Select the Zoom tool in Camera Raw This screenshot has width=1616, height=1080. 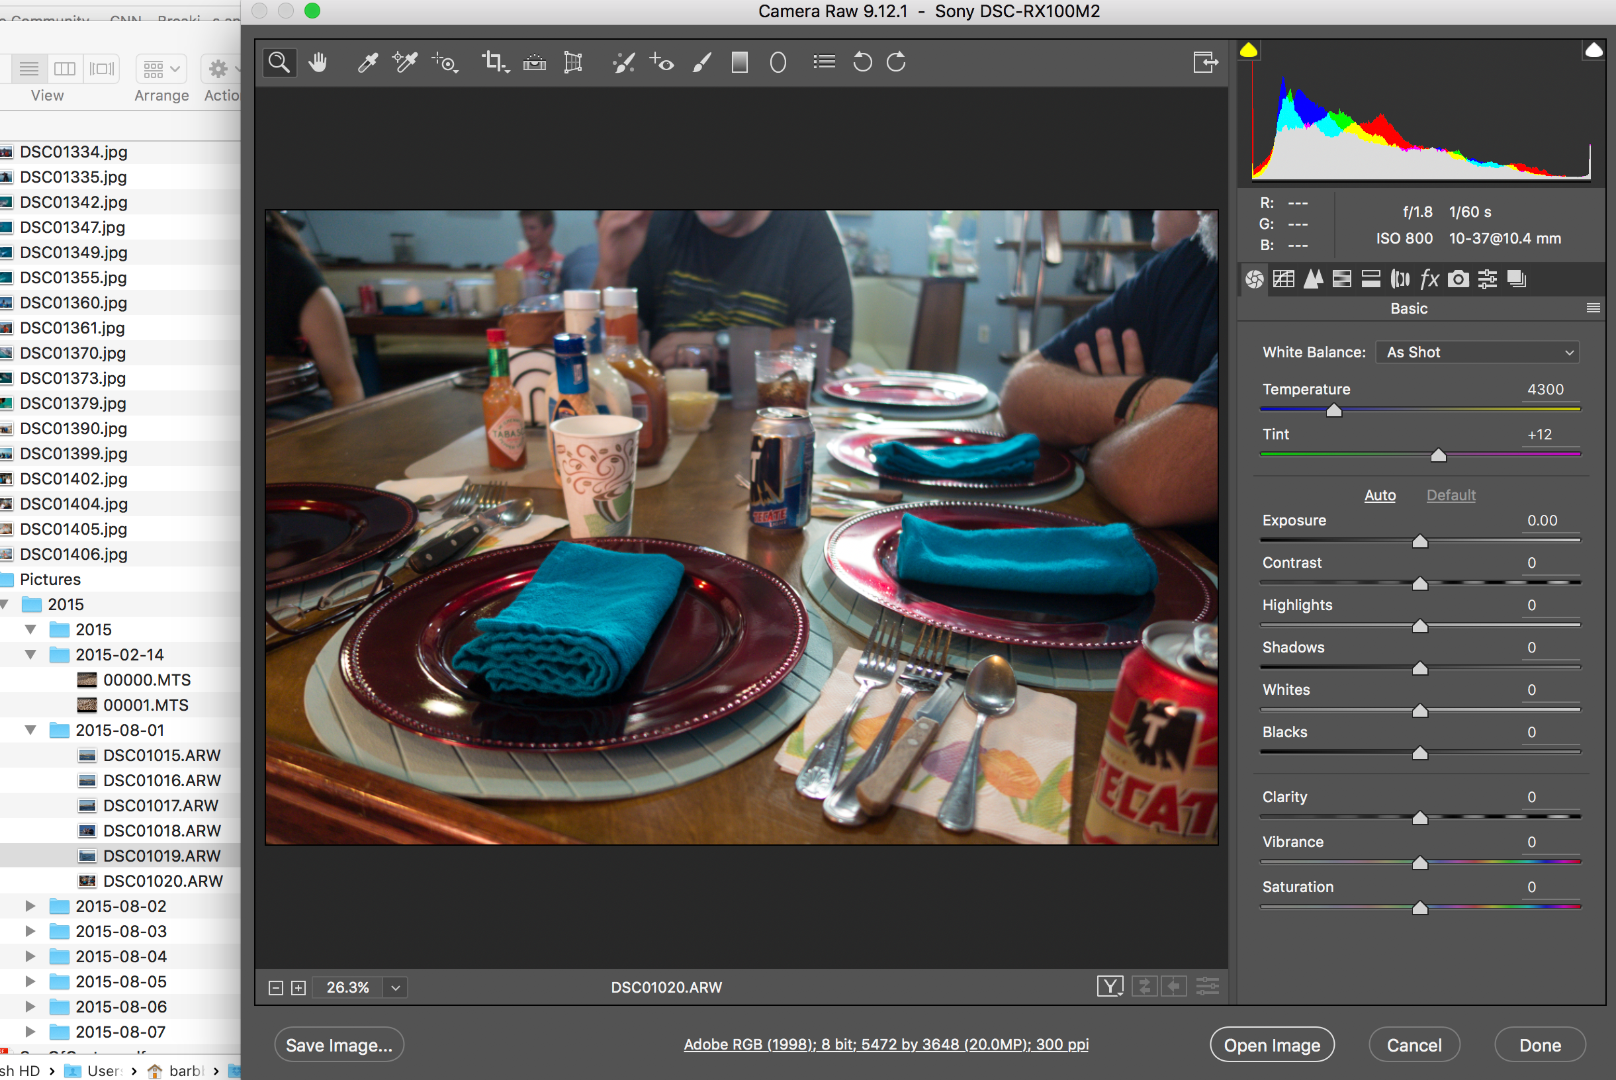pyautogui.click(x=279, y=62)
